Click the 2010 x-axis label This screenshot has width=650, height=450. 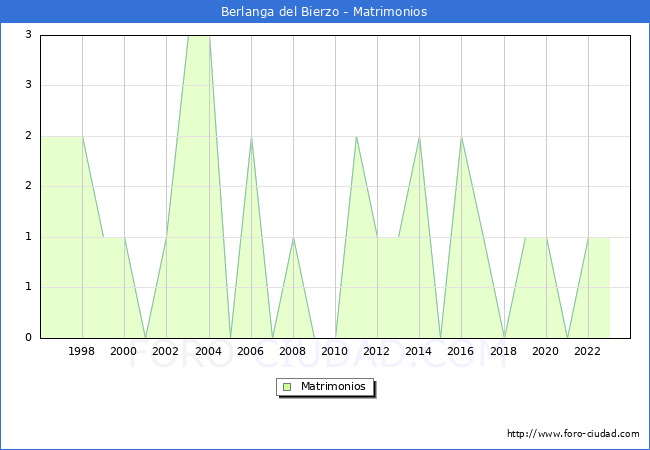(335, 351)
